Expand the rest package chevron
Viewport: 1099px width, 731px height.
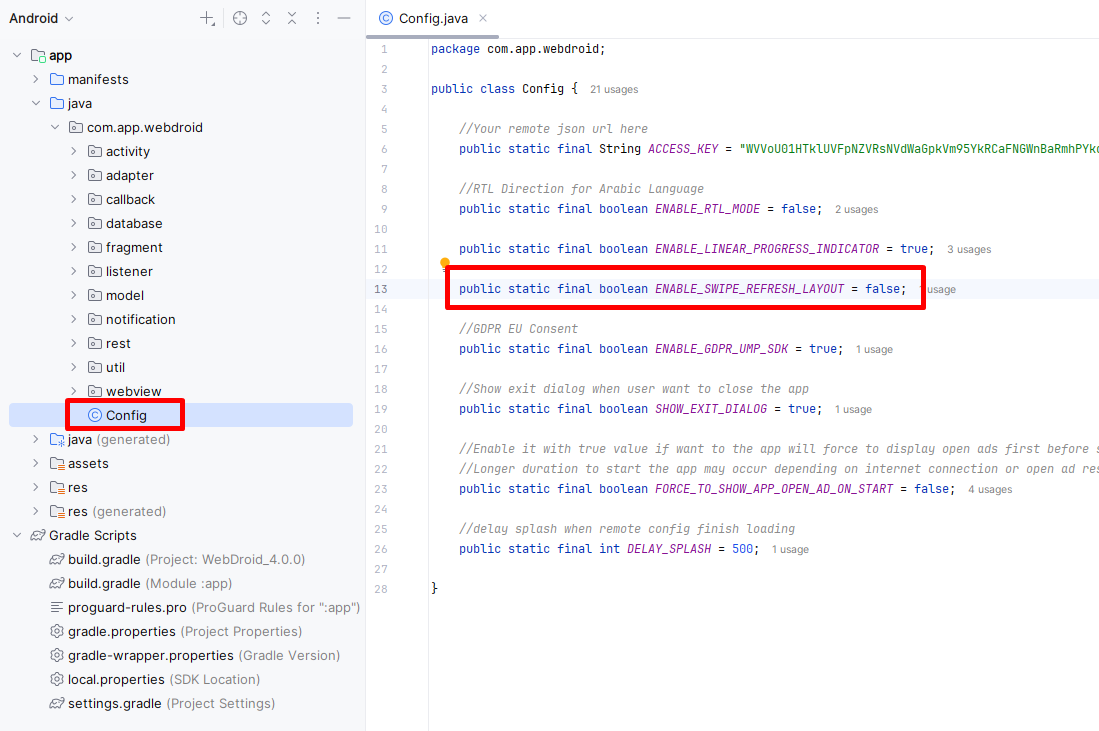[74, 343]
